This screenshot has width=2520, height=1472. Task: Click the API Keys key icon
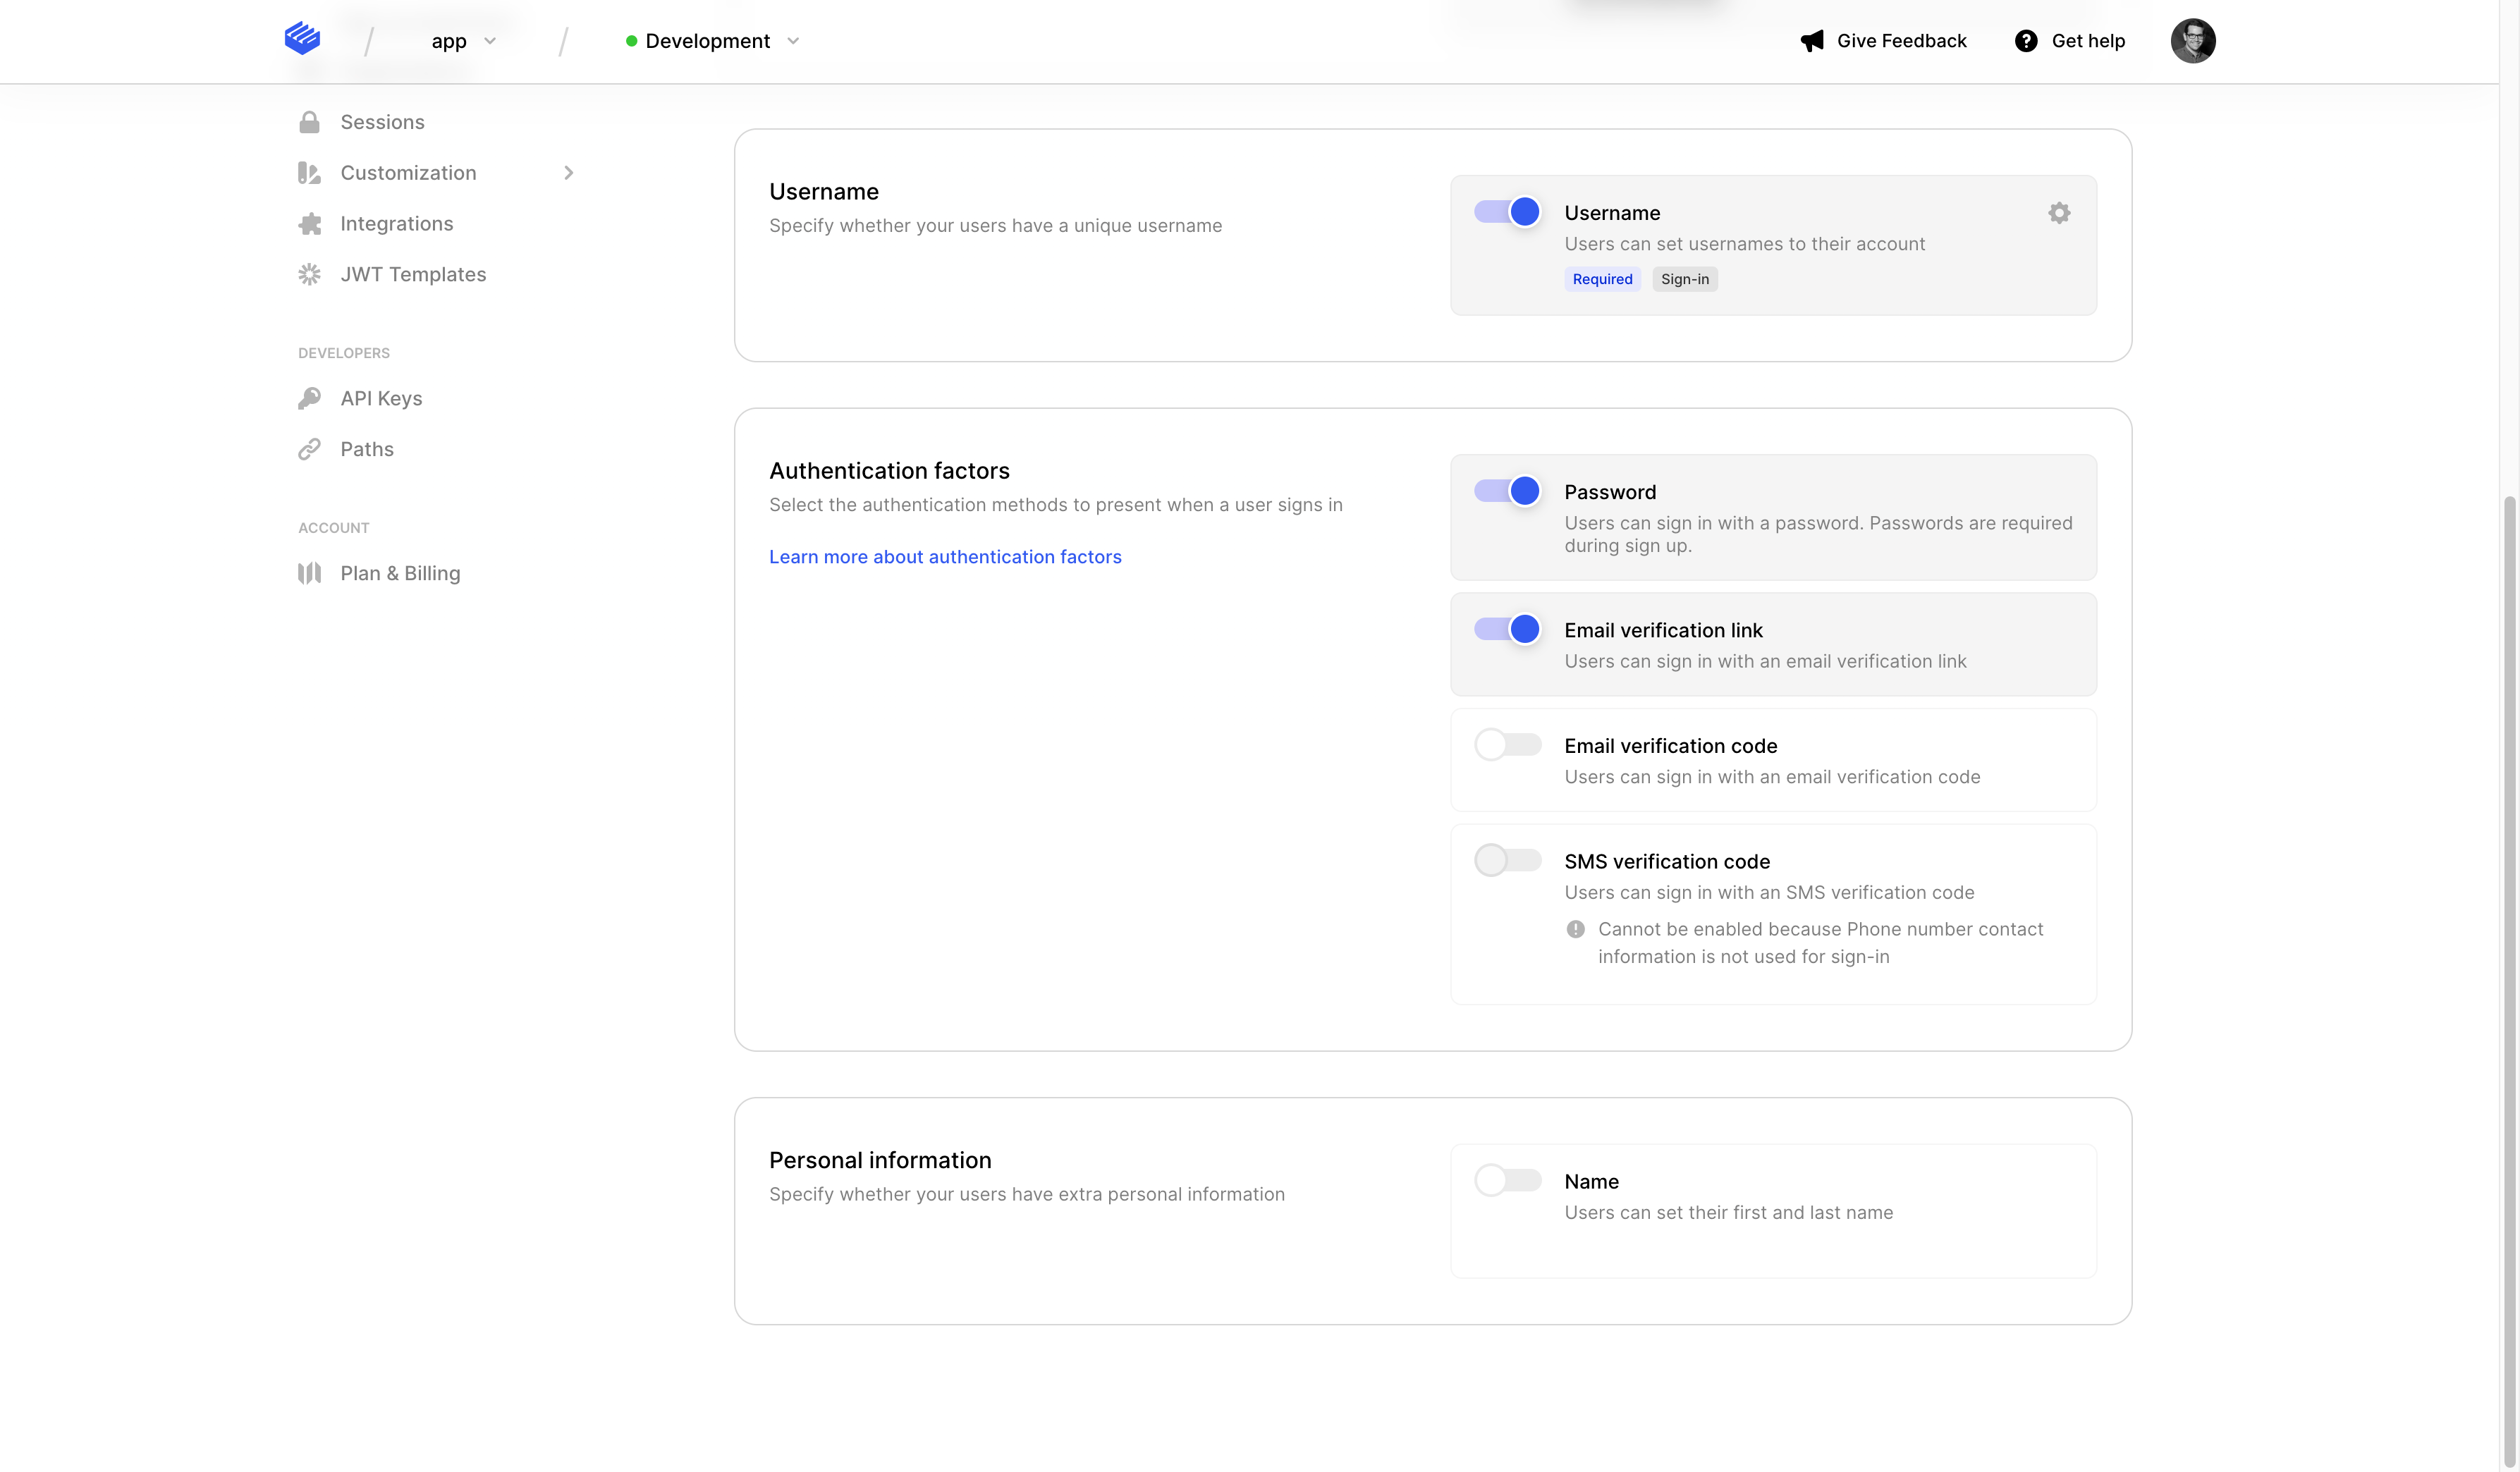click(x=309, y=398)
